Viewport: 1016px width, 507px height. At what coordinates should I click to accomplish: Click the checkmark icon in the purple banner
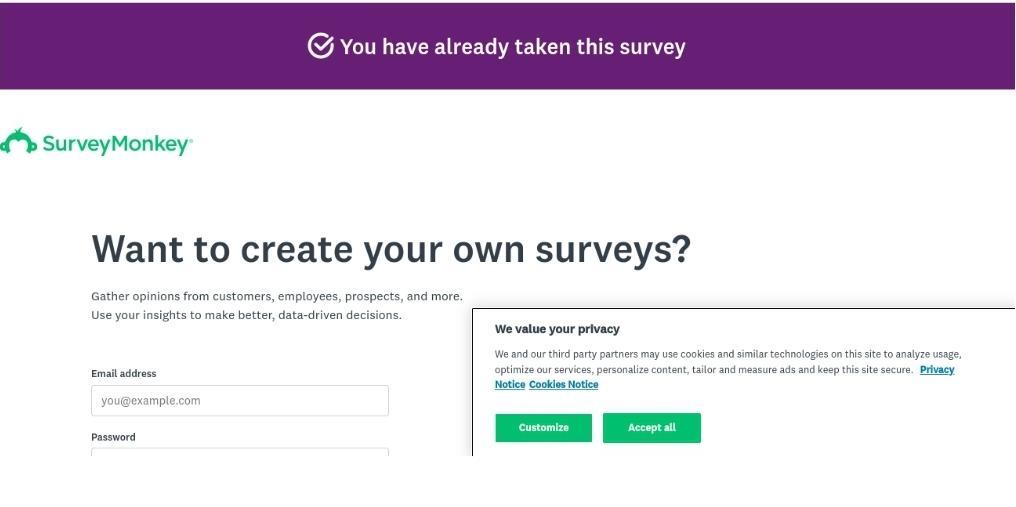pos(320,46)
